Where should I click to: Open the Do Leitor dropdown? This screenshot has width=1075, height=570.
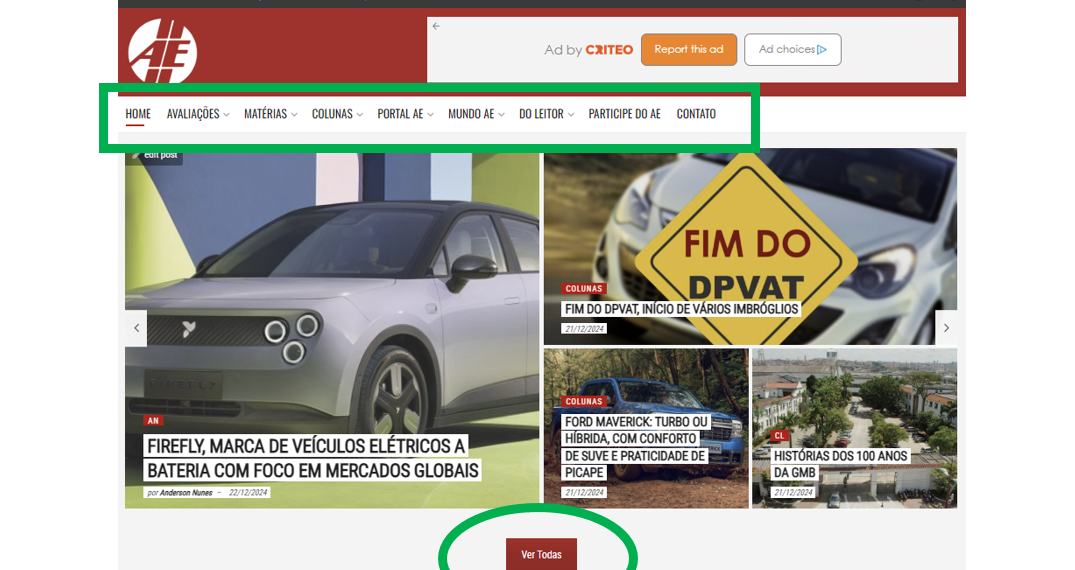(546, 114)
